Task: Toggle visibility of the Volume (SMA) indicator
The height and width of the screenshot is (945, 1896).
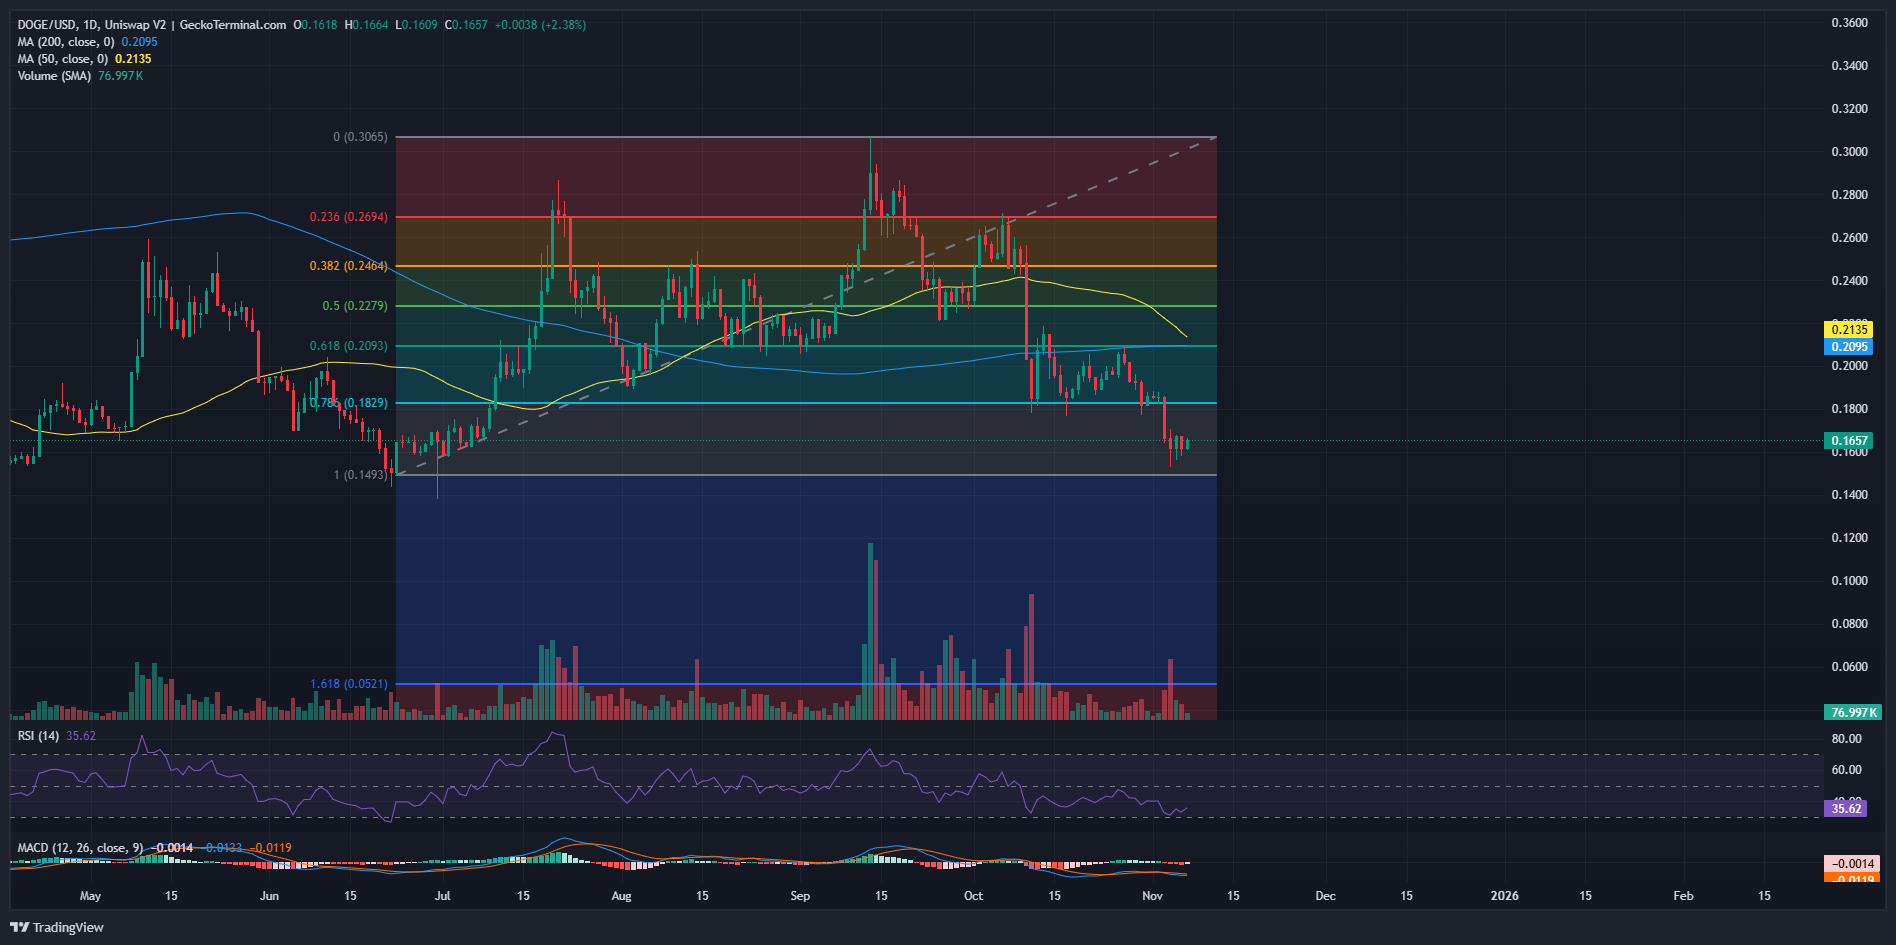Action: (x=52, y=75)
